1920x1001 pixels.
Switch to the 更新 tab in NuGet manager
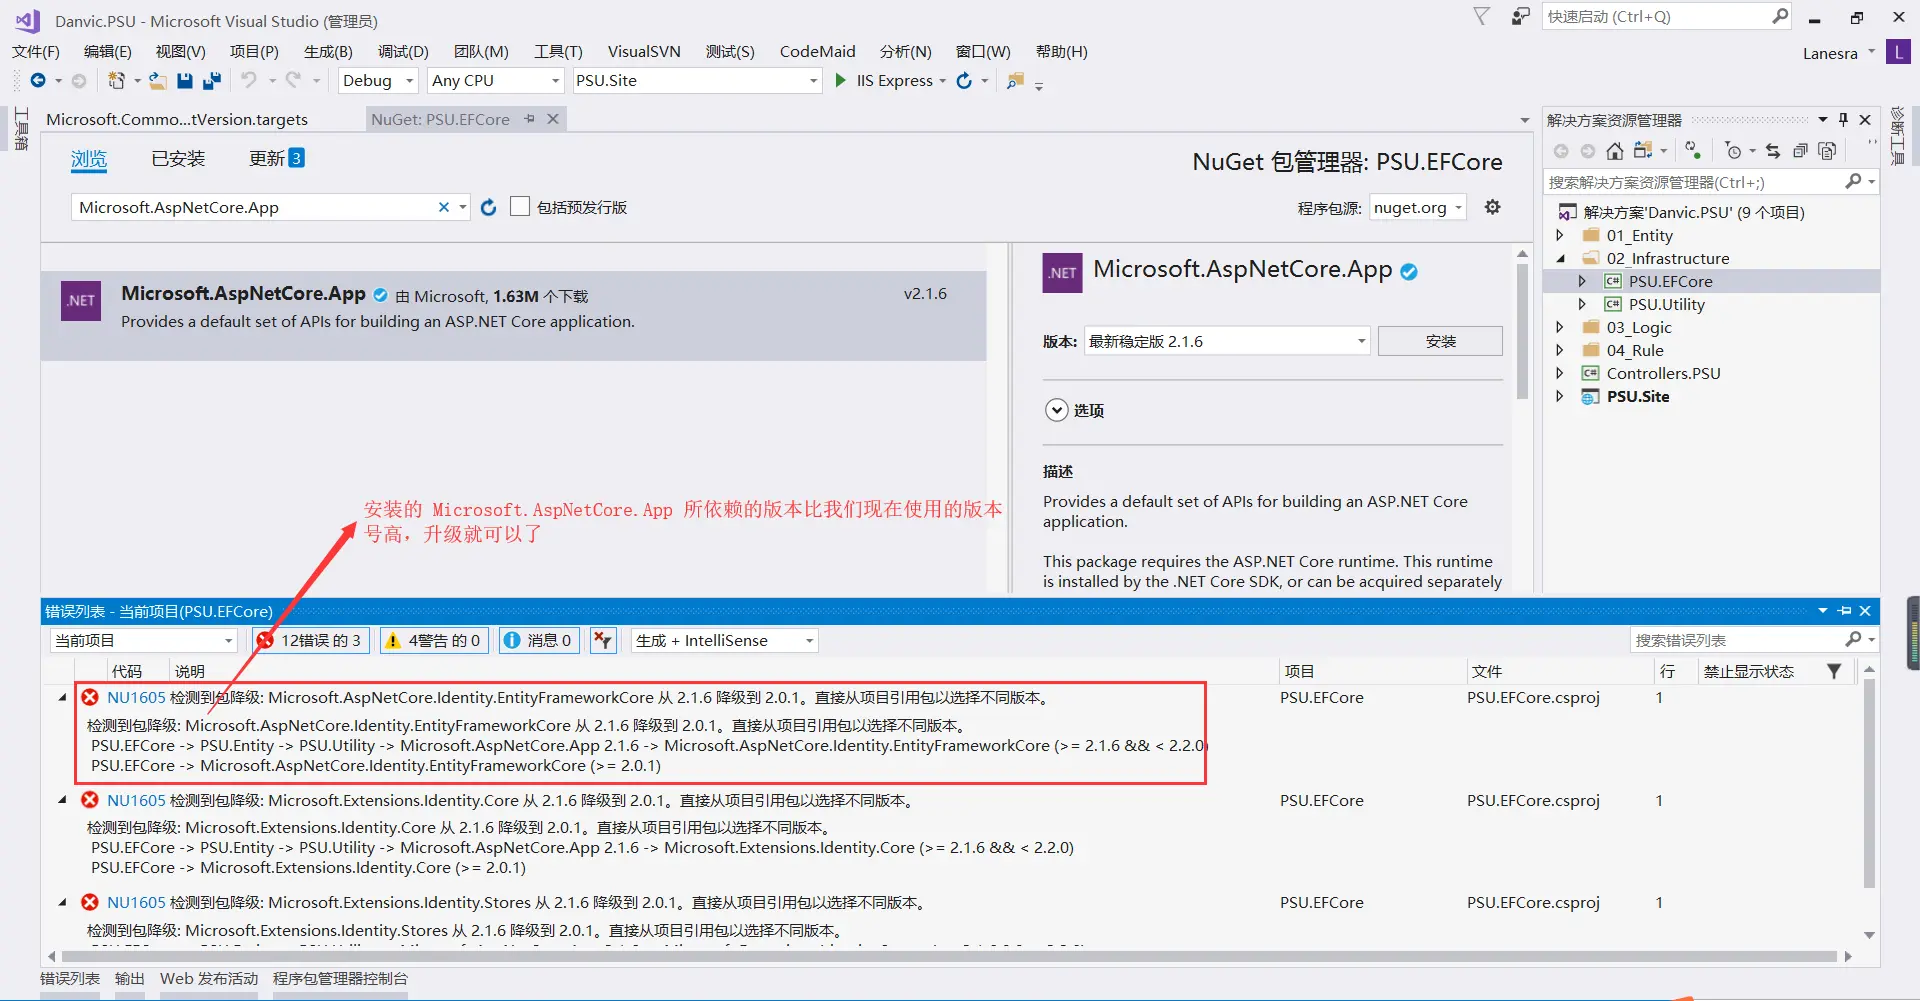pos(268,157)
